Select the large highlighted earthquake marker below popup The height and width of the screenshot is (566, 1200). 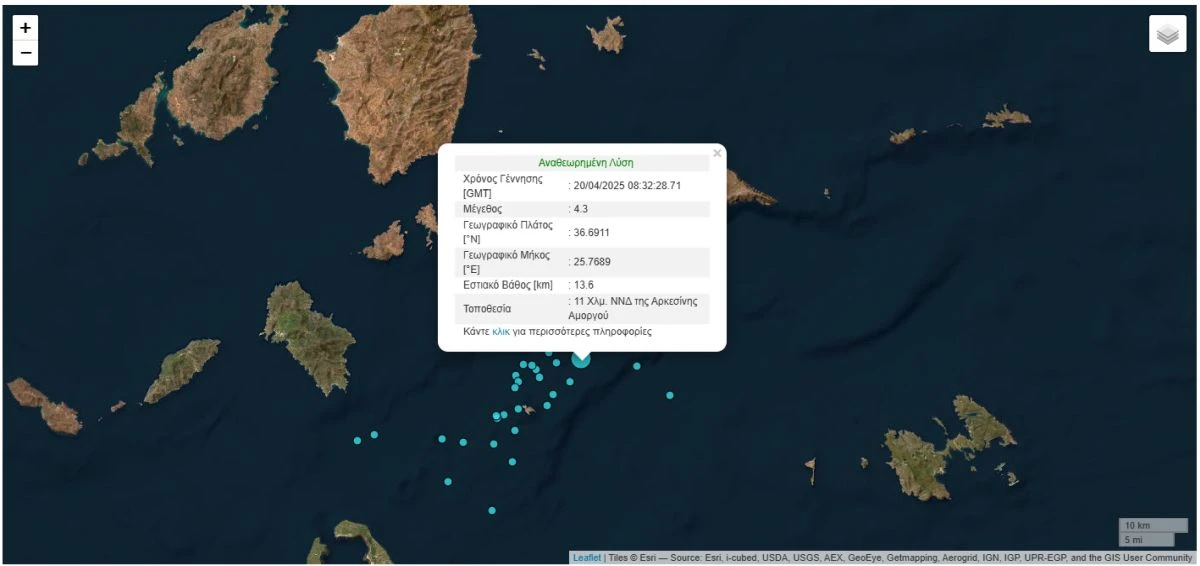pos(581,358)
